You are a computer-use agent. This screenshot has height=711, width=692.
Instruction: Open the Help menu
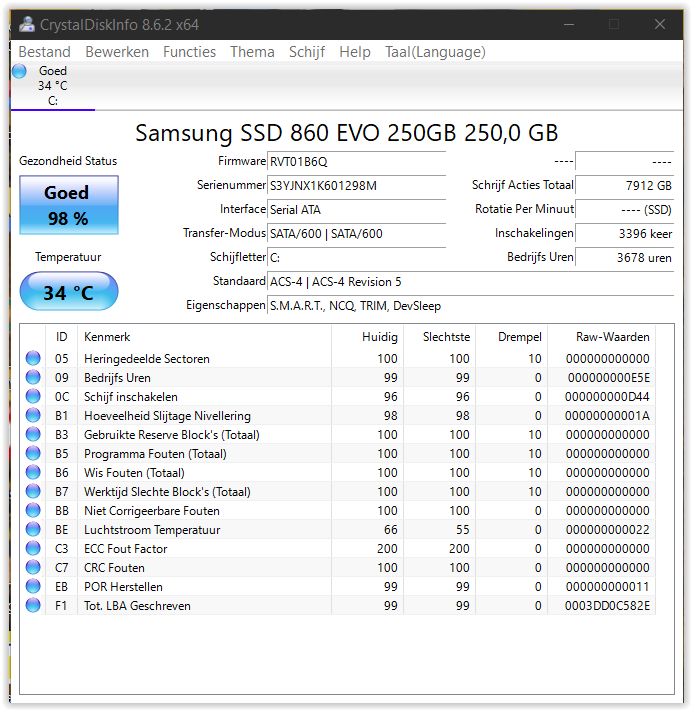(x=355, y=52)
